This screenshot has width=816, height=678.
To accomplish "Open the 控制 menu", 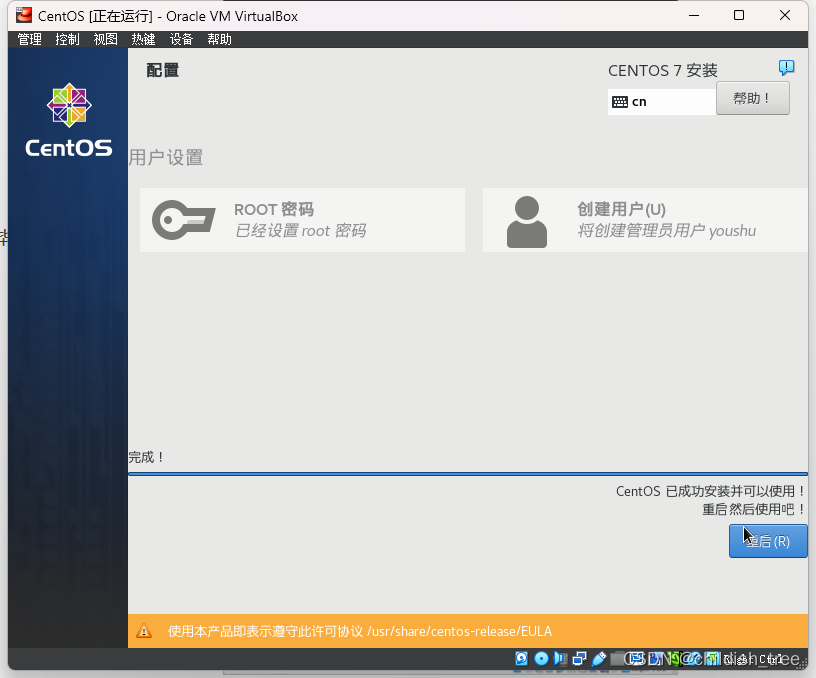I will (68, 40).
